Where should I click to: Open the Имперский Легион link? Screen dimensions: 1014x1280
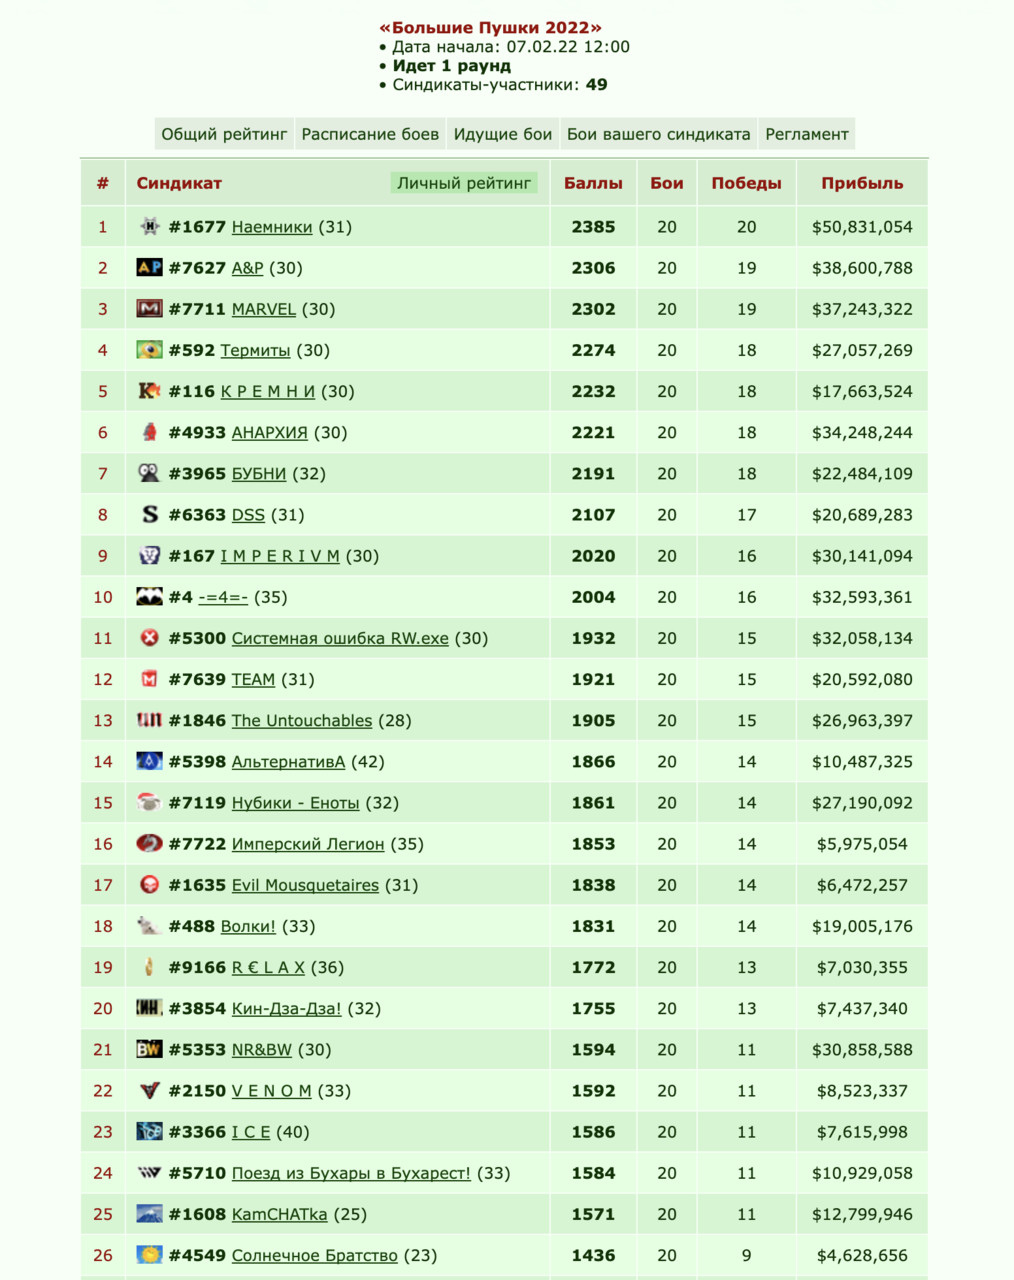pyautogui.click(x=308, y=843)
